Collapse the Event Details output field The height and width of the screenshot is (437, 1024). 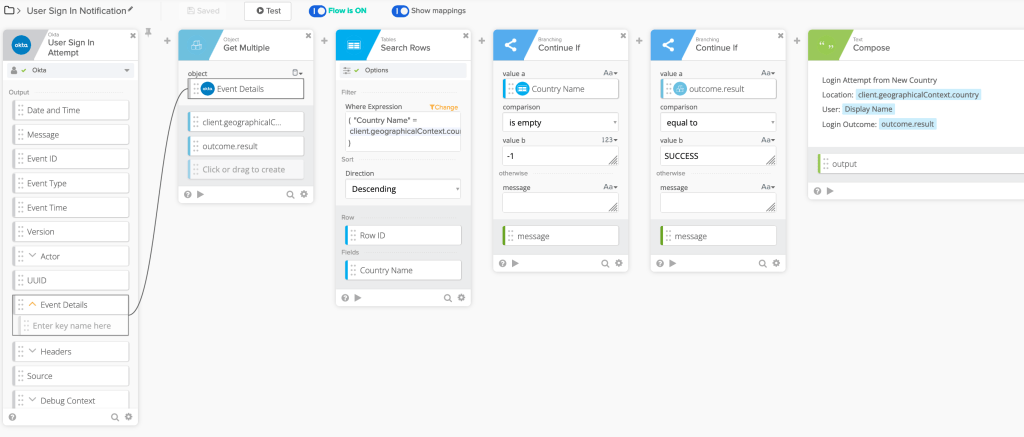(x=32, y=305)
